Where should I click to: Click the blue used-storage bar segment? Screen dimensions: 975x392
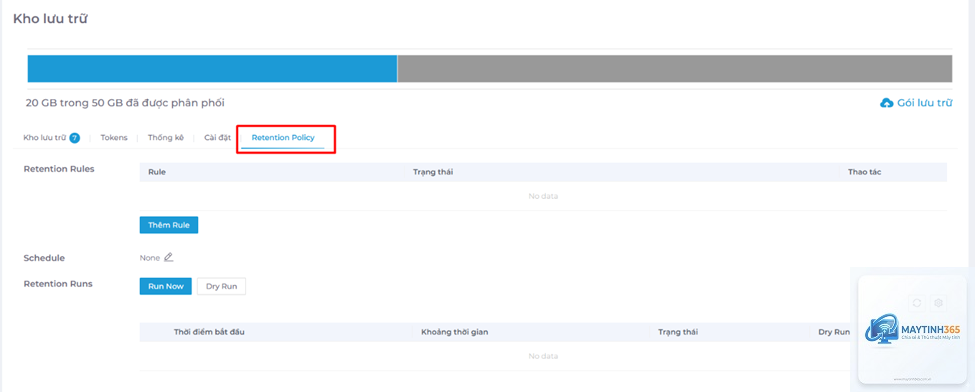tap(212, 68)
